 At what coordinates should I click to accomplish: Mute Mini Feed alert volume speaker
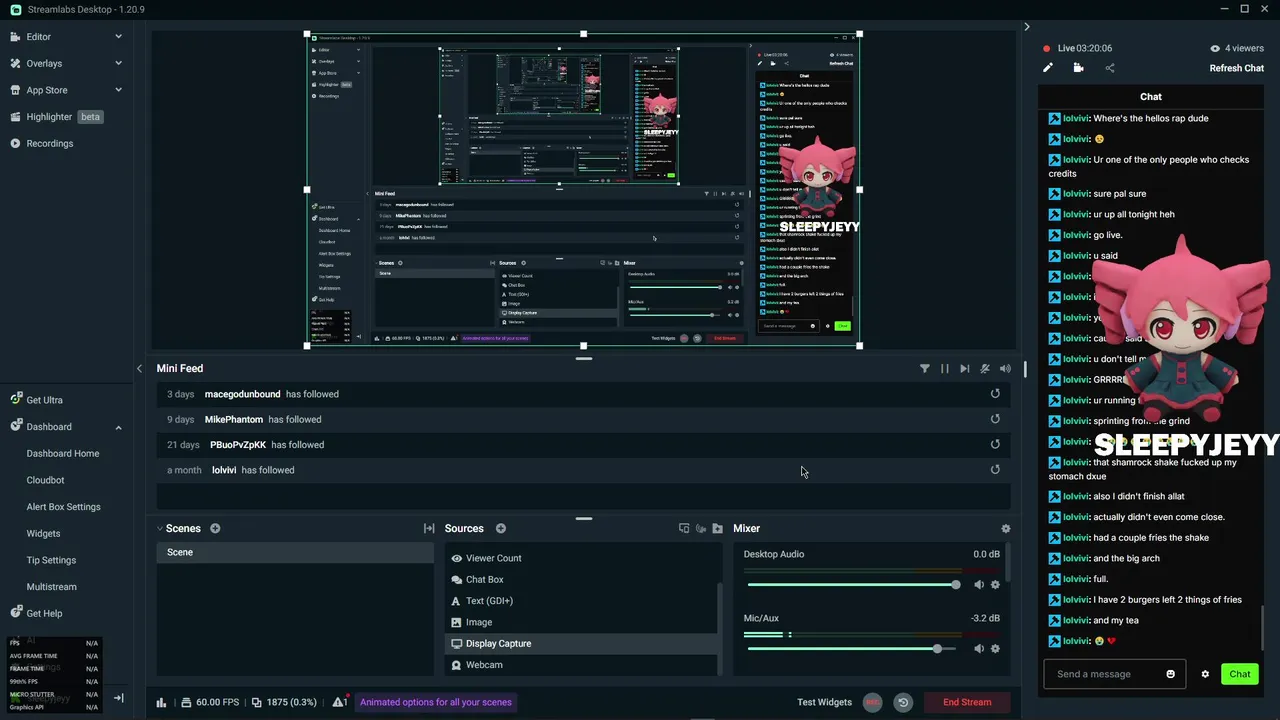point(1005,369)
